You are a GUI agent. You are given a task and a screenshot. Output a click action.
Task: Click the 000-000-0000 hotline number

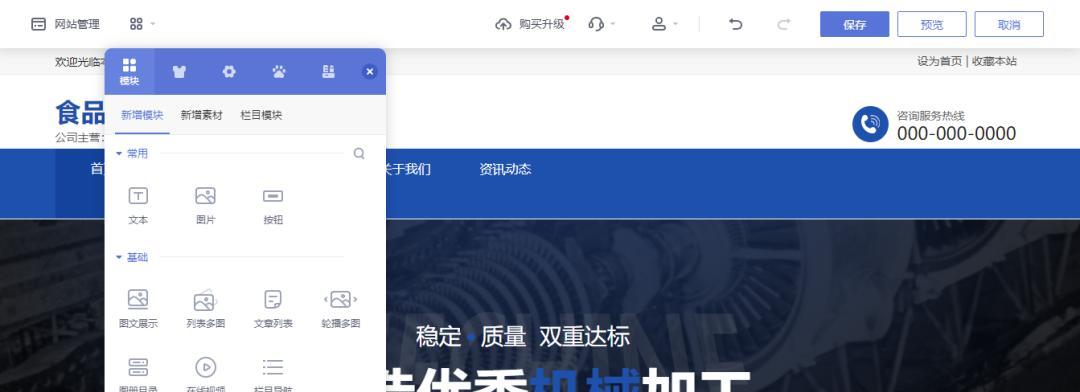point(956,134)
